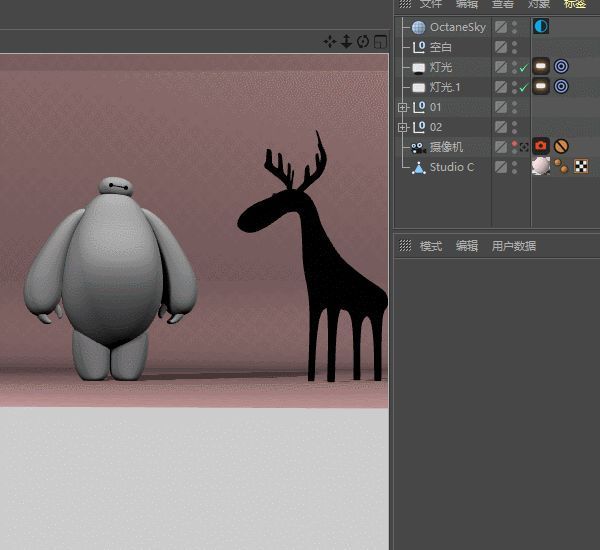
Task: Select the 灯光.1 row name
Action: coord(445,87)
